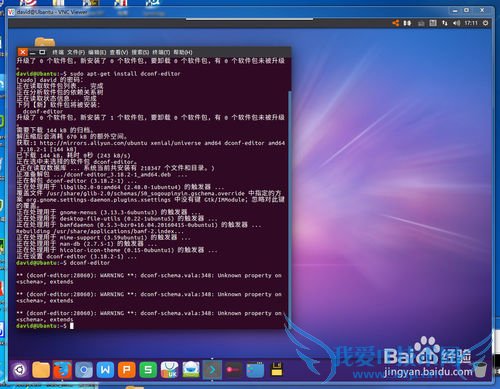Select the terminal icon in the dock

212,370
